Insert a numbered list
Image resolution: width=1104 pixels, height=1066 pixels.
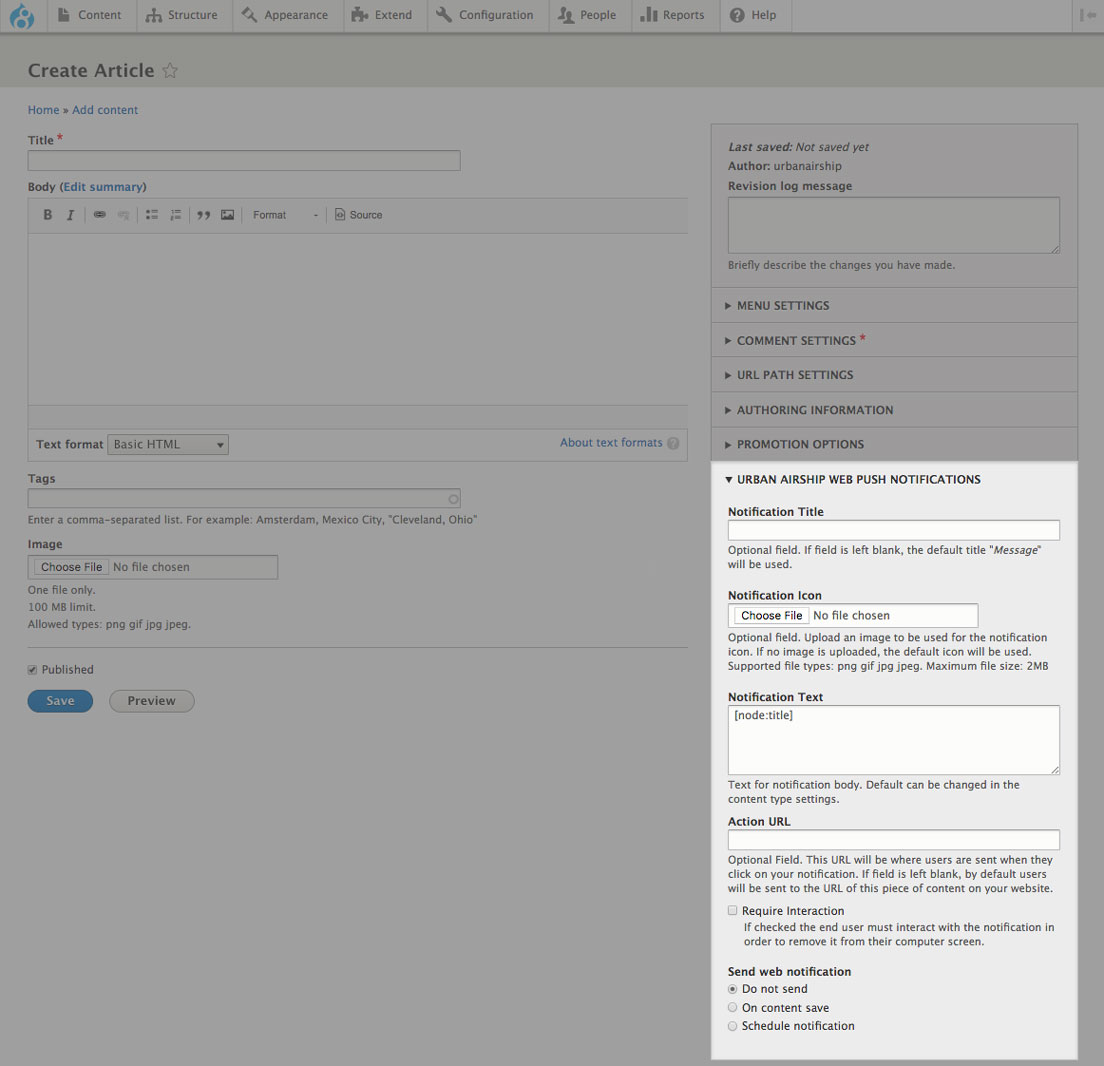[x=175, y=215]
